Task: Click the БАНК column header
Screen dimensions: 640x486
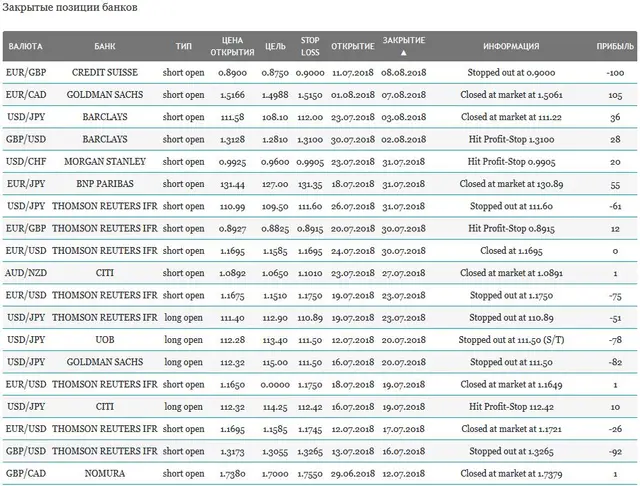Action: coord(105,46)
